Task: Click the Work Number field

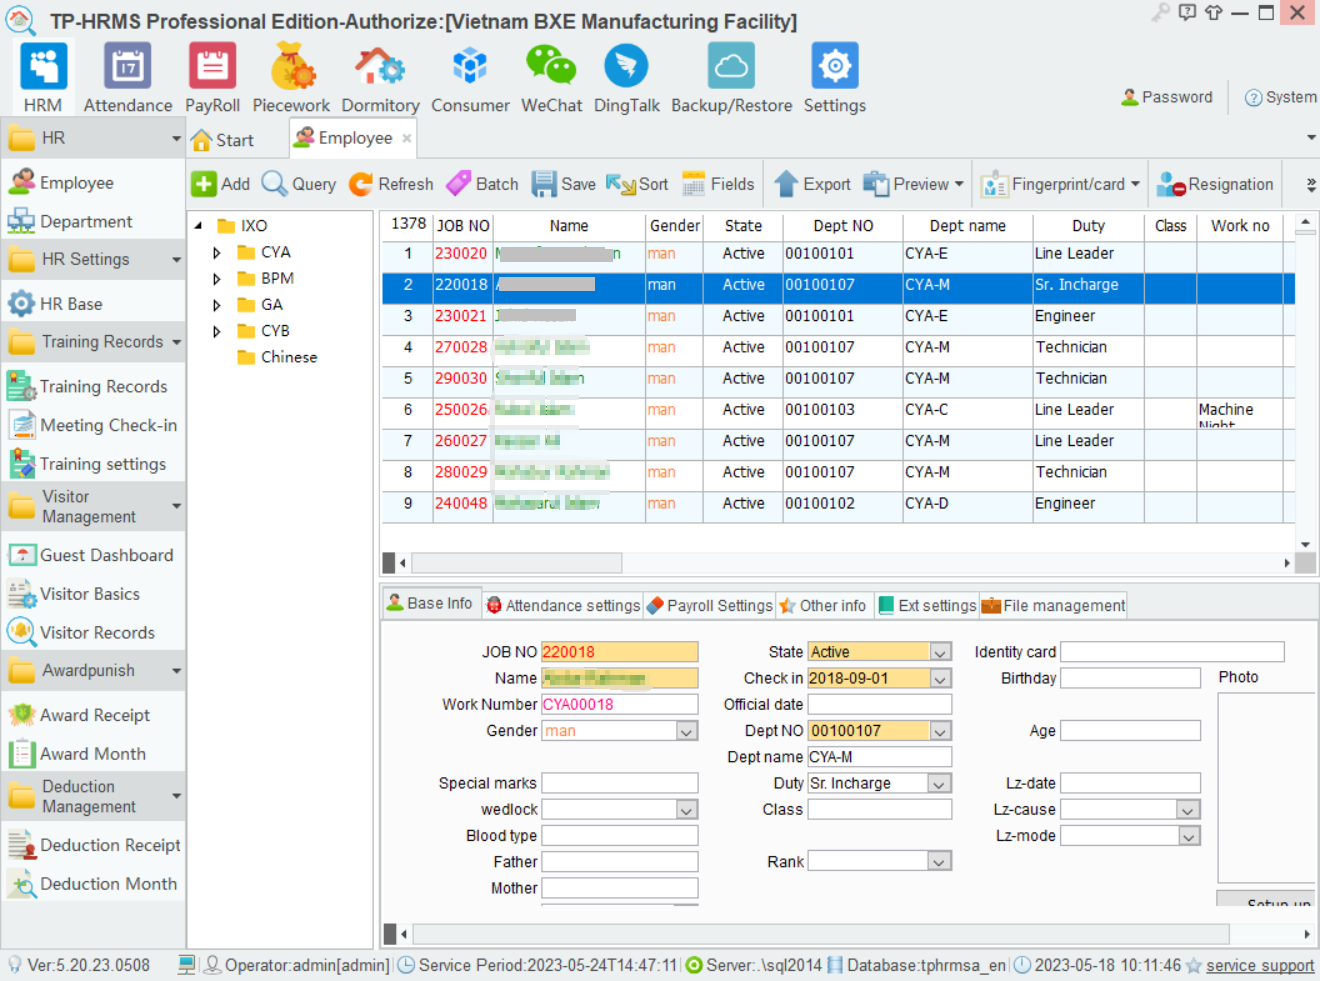Action: [x=620, y=704]
